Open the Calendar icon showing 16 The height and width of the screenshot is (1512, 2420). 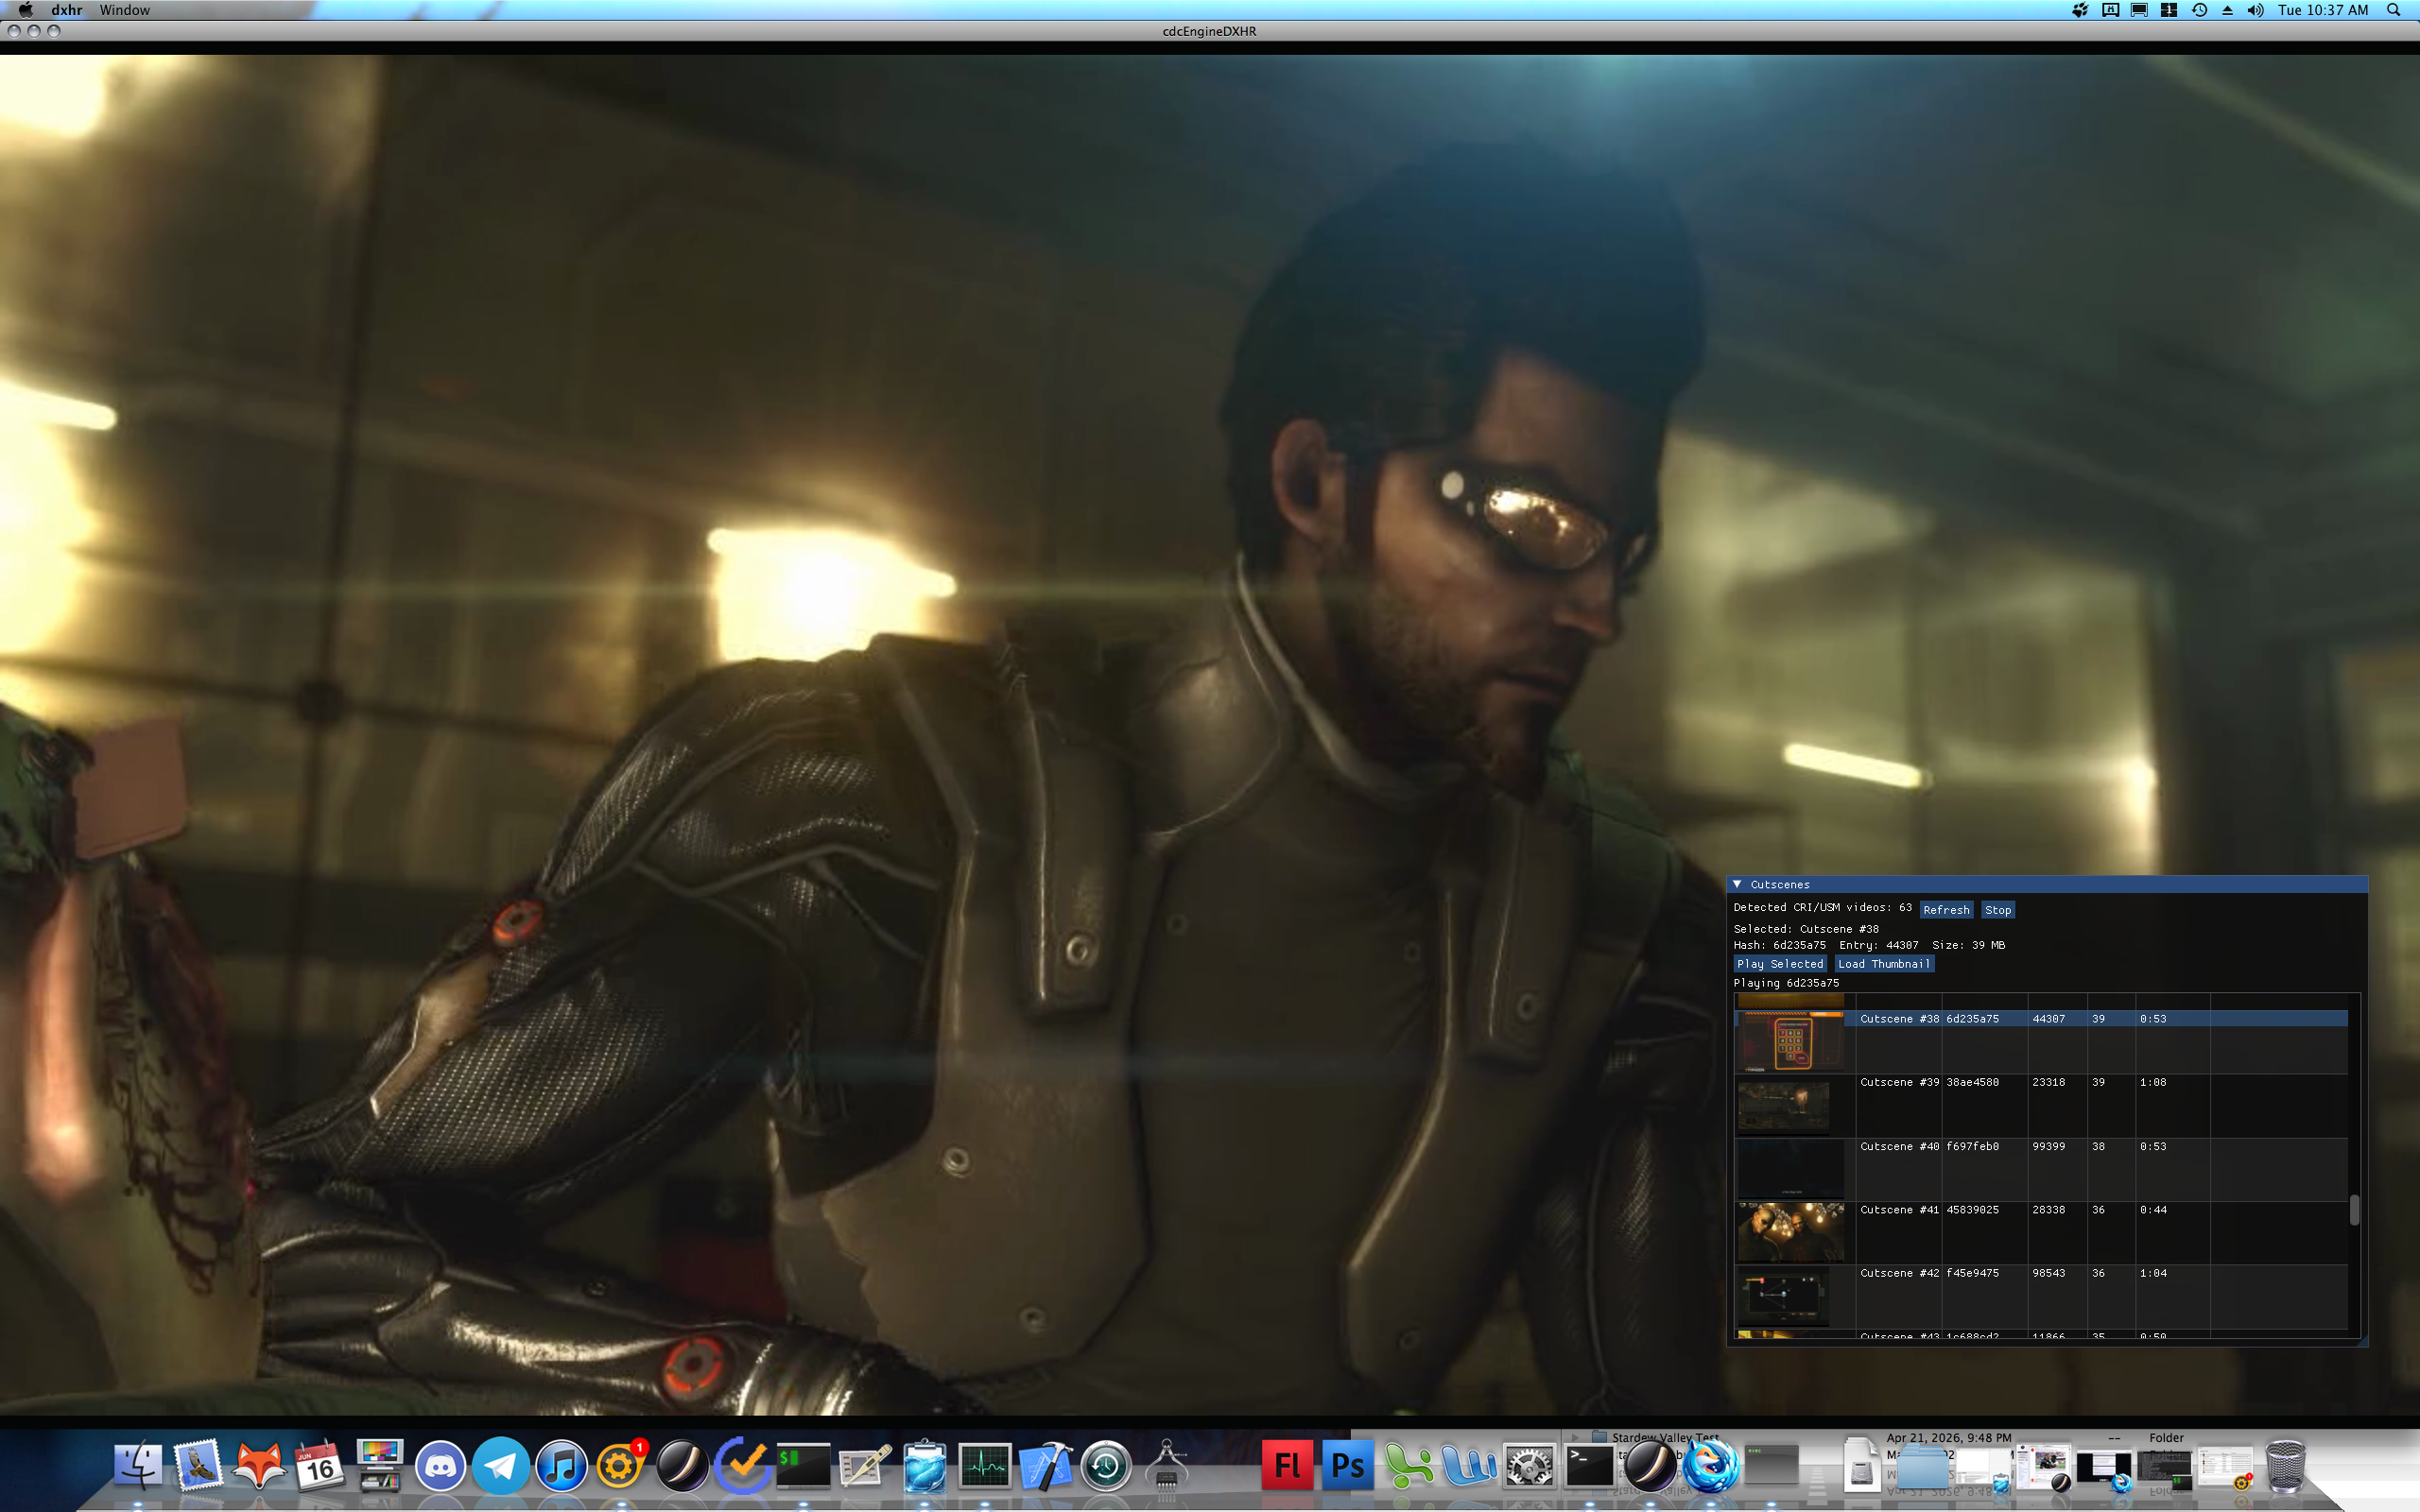click(x=319, y=1466)
